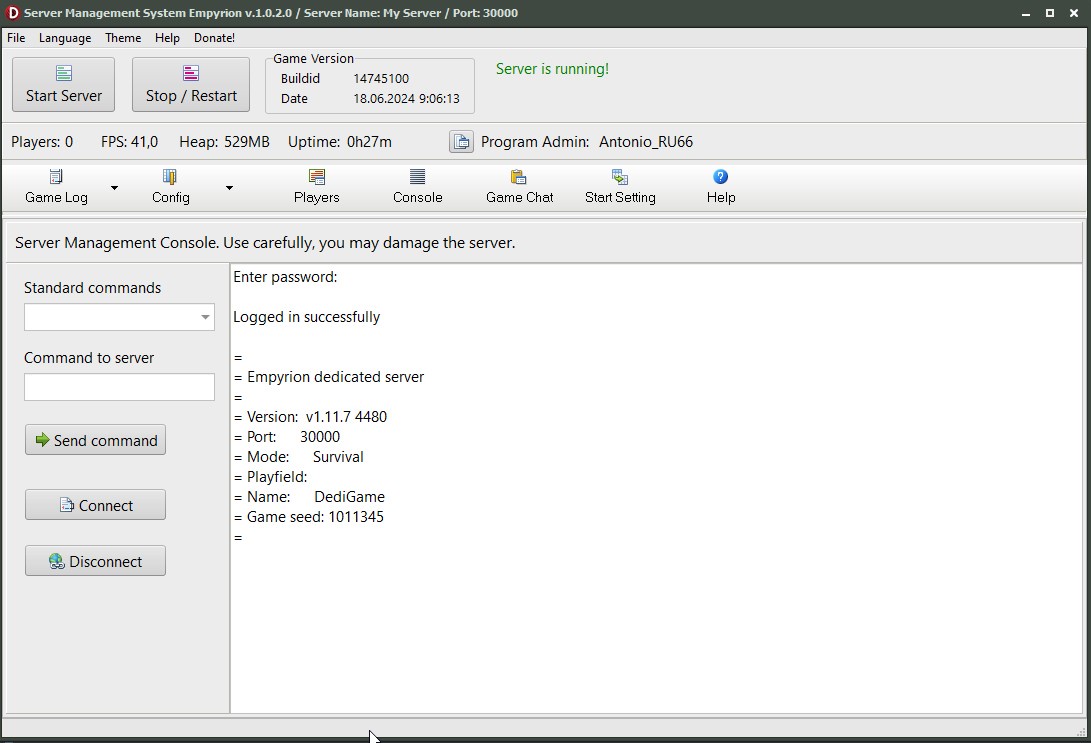Click the 'Port: 30000' console line
Image resolution: width=1091 pixels, height=743 pixels.
[287, 437]
